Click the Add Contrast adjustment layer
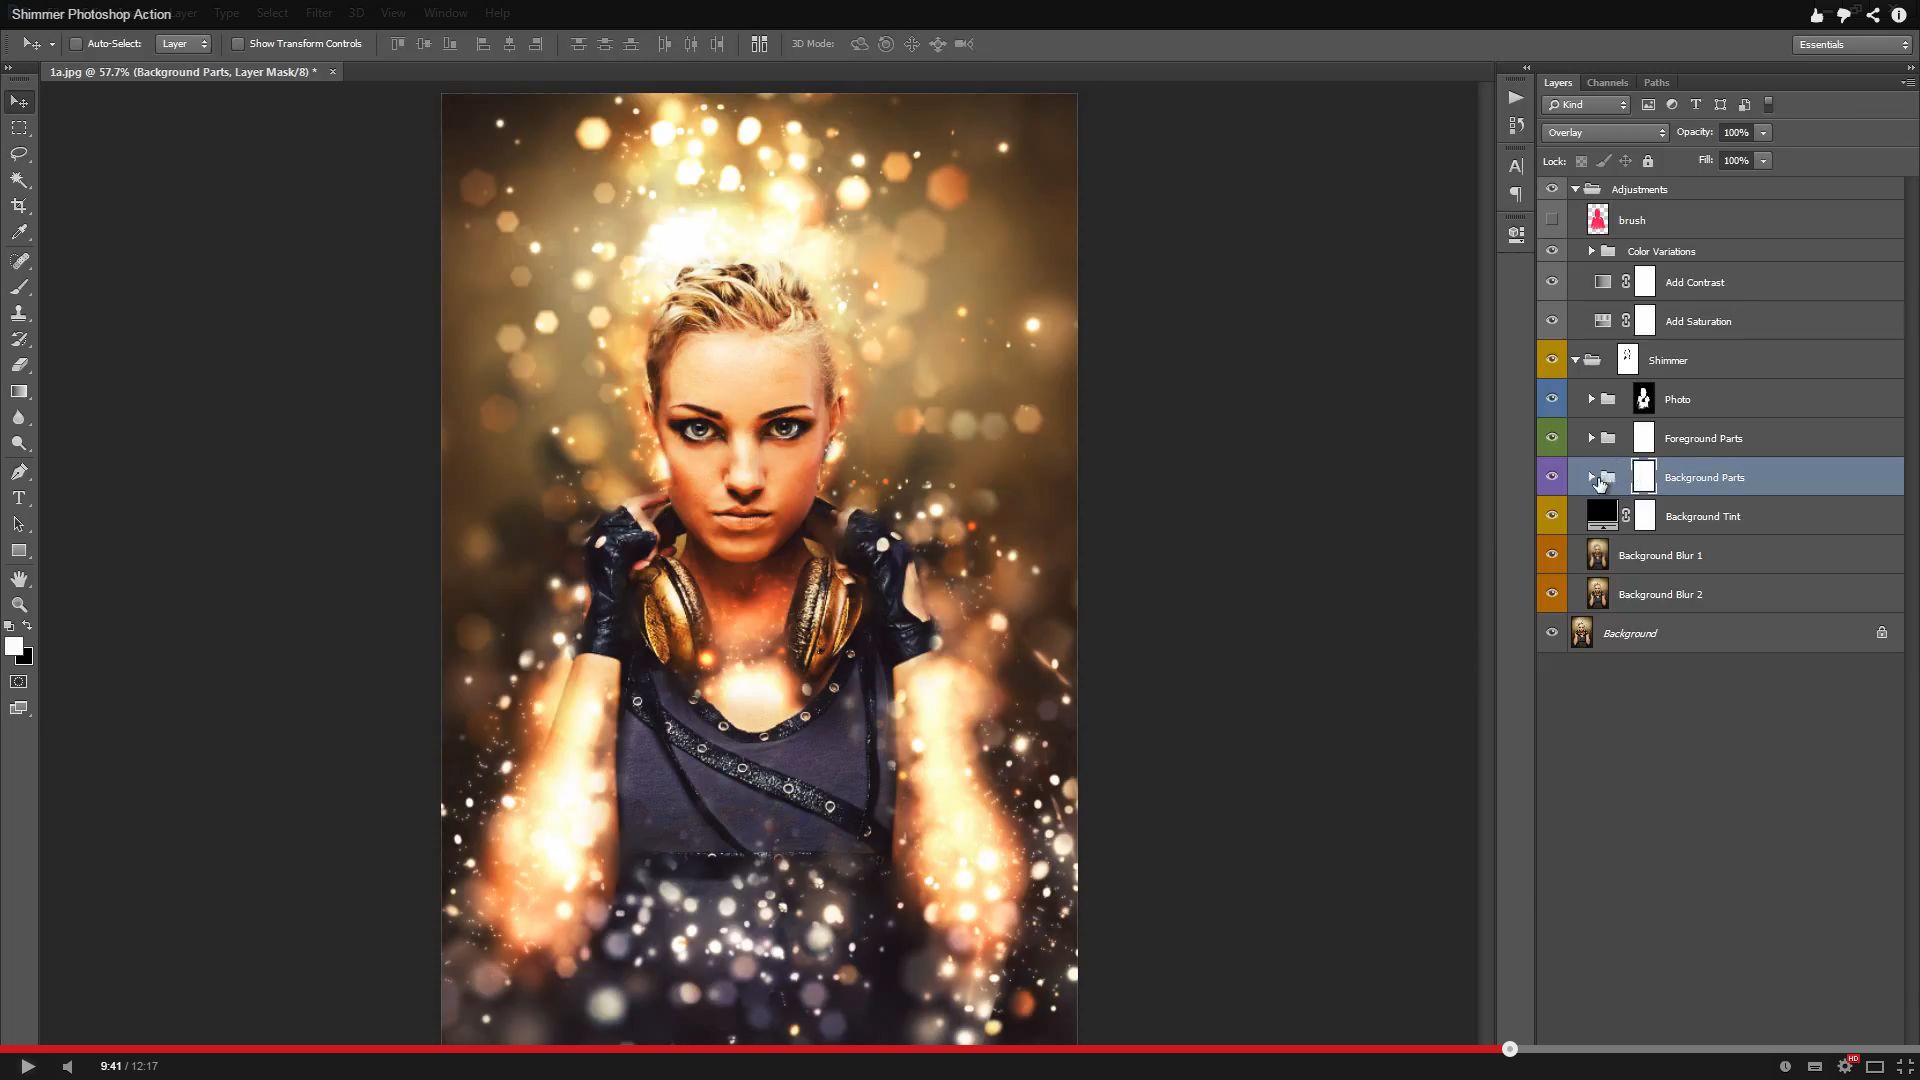The height and width of the screenshot is (1080, 1920). 1695,281
